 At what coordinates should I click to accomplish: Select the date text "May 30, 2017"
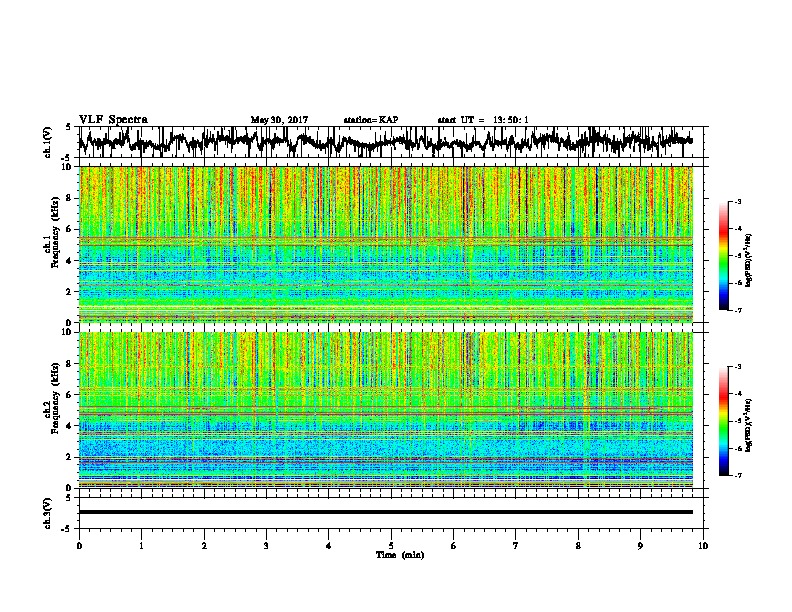[279, 120]
